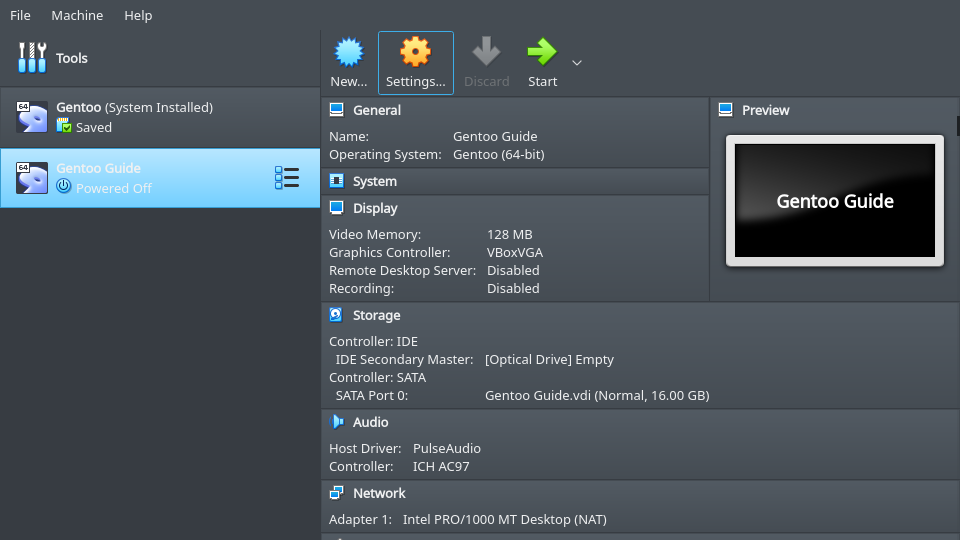Click the Gentoo Guide preview thumbnail
This screenshot has height=540, width=960.
834,201
